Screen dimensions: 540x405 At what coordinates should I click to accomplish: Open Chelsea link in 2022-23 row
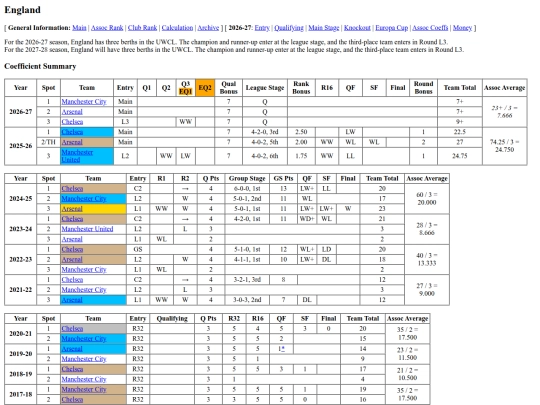coord(72,249)
